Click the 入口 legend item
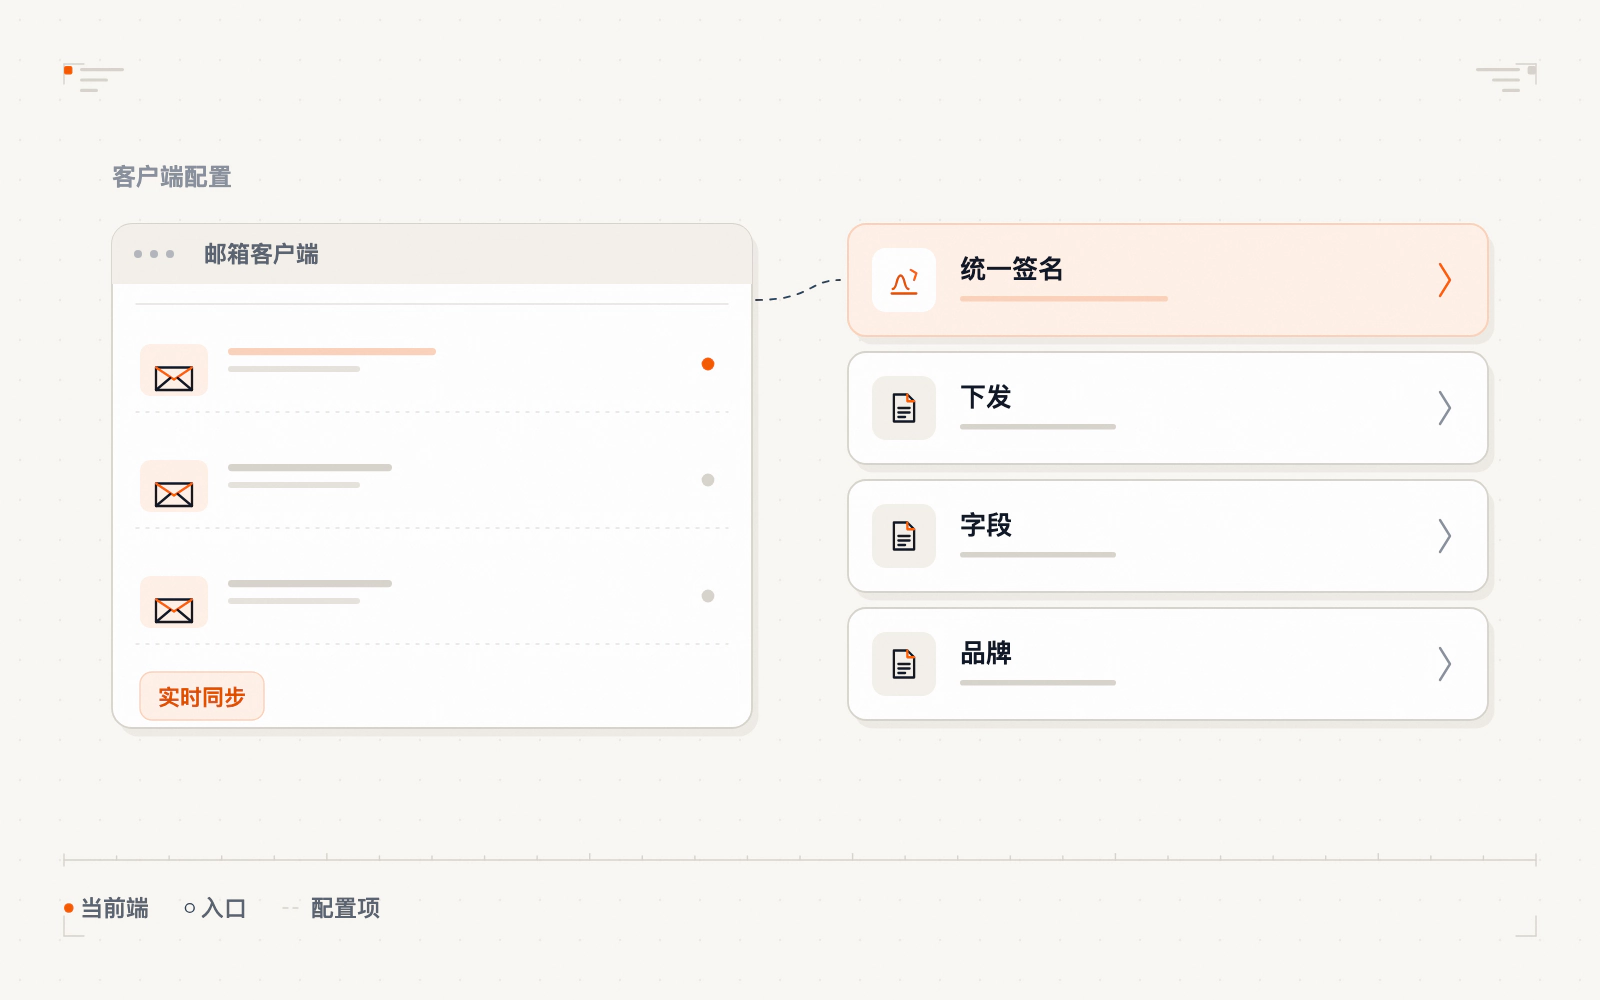 (x=215, y=908)
